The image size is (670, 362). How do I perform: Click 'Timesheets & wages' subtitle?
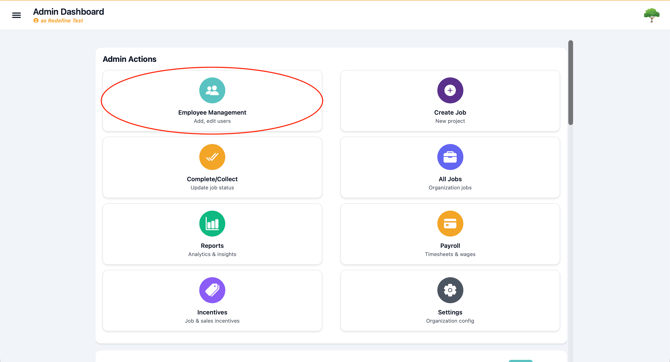(450, 254)
